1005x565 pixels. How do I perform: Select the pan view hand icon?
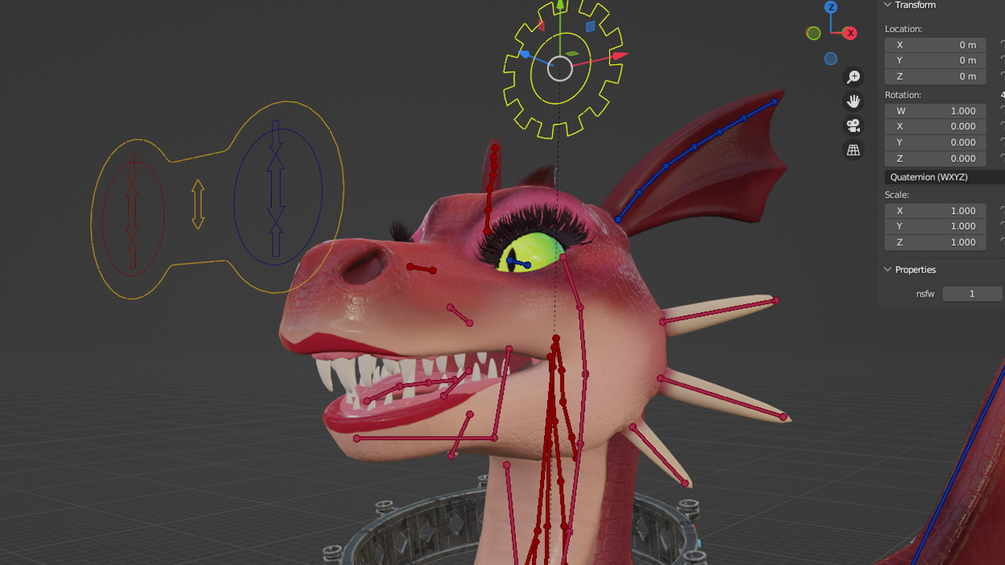853,101
